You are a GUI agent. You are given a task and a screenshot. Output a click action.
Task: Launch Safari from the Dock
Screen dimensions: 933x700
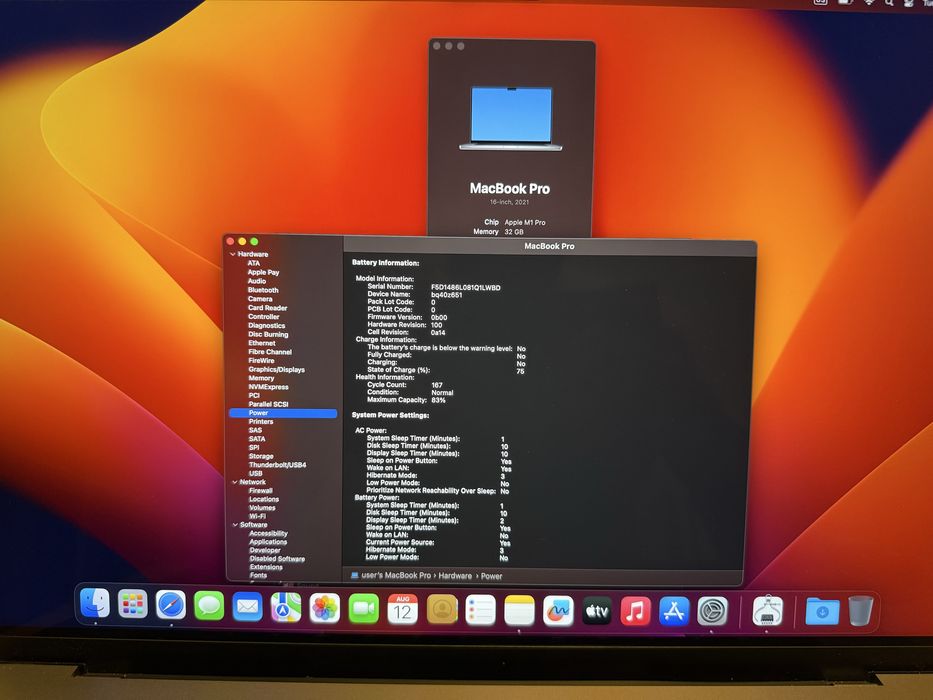[x=171, y=605]
